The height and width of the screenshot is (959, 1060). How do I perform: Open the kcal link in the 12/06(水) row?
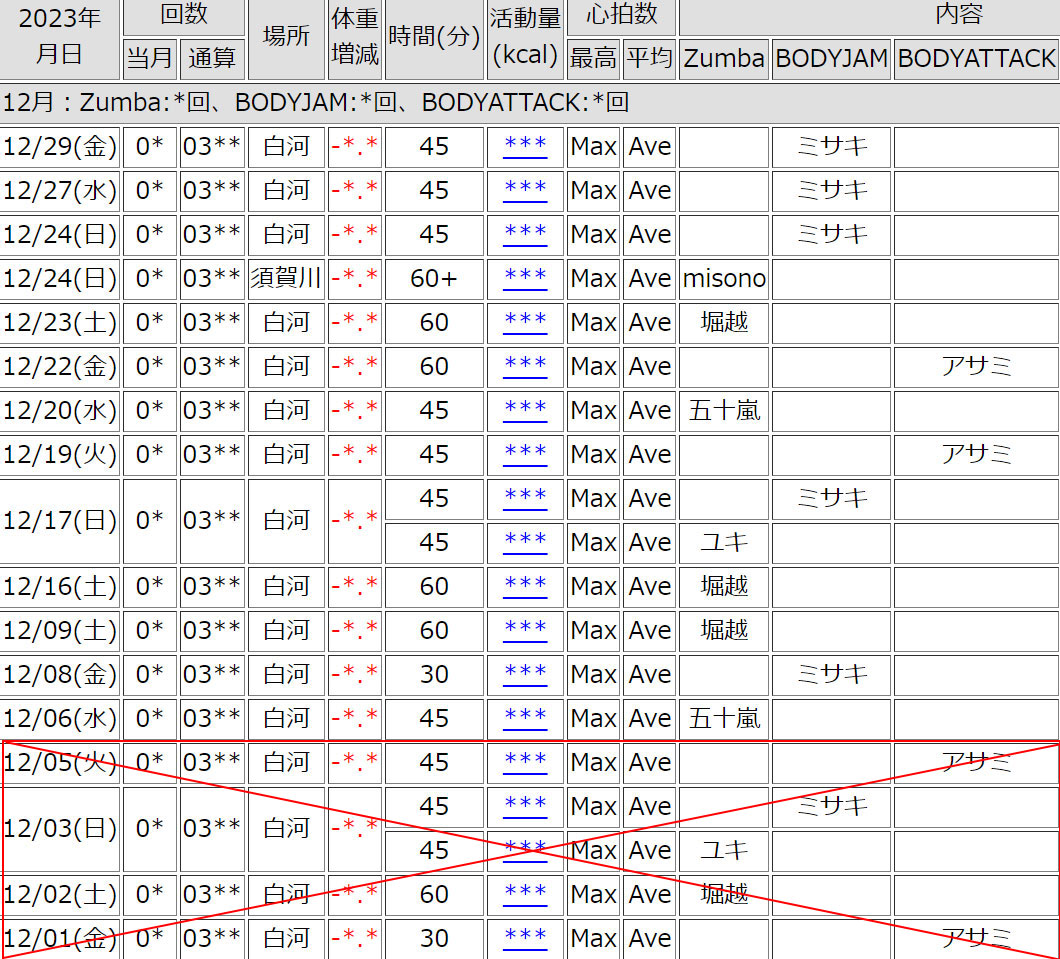pyautogui.click(x=525, y=718)
